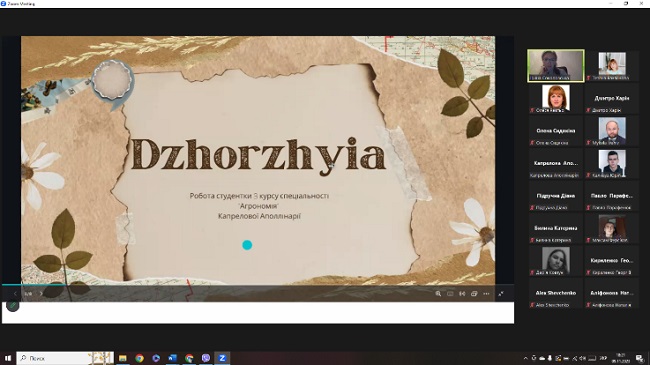Click the subtitle line 'Капрелової Аполлінарії'
Viewport: 650px width, 365px height.
point(260,216)
